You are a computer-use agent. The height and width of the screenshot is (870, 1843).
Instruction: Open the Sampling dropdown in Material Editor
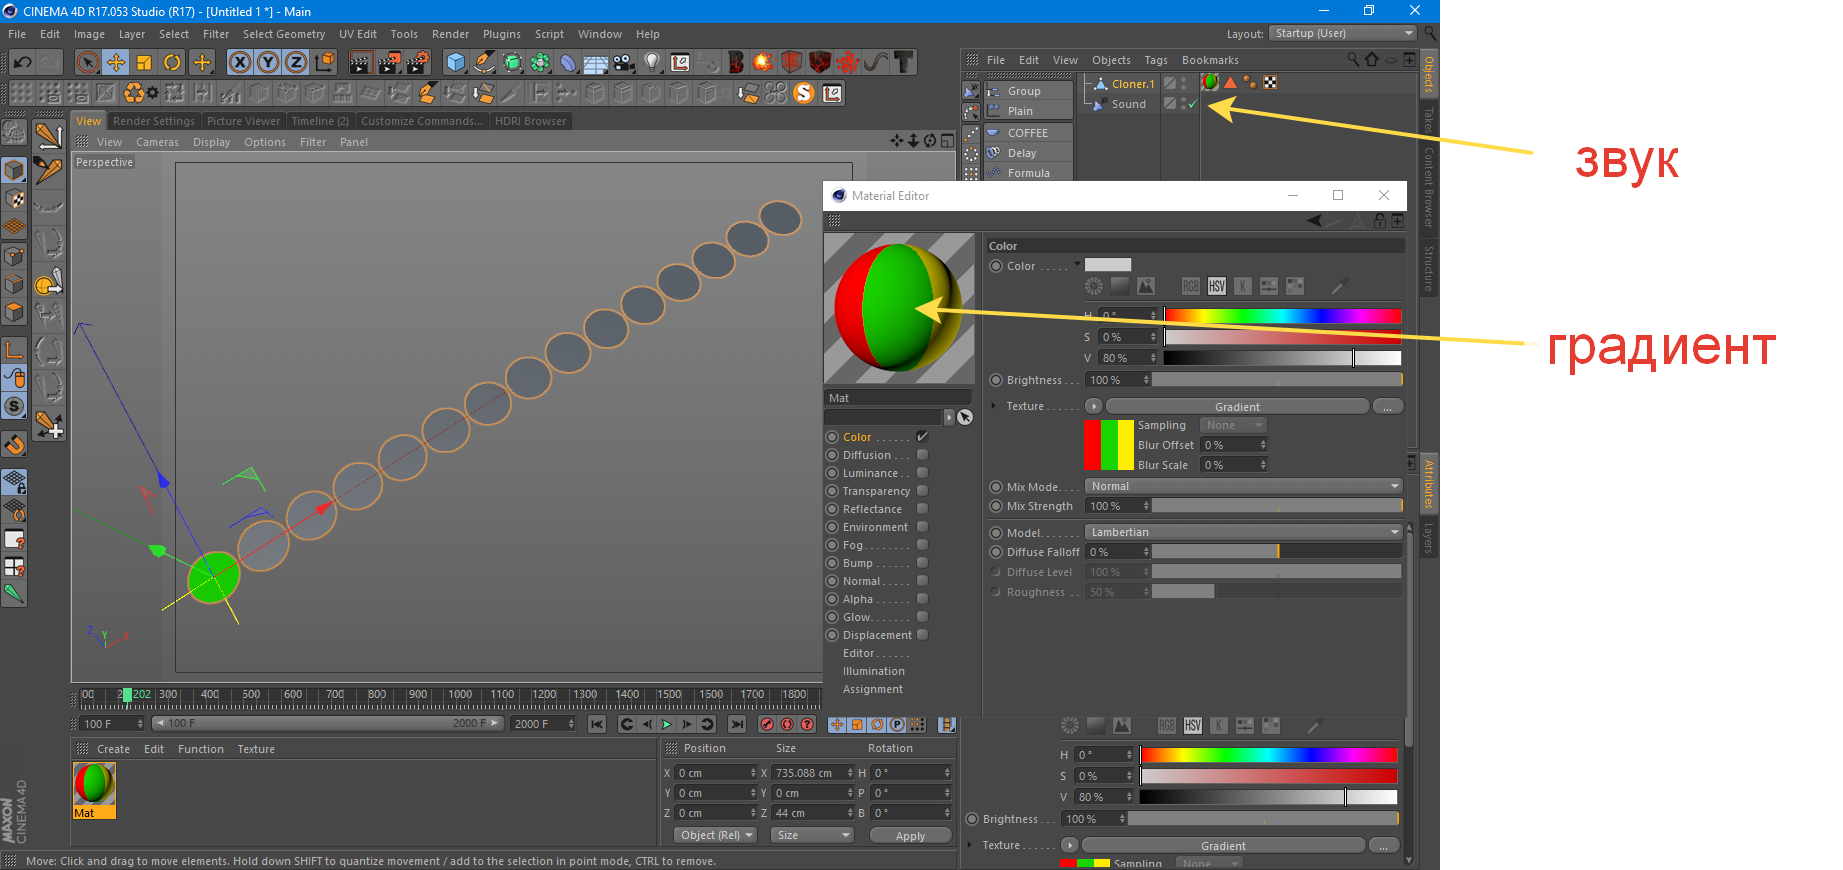(x=1233, y=425)
